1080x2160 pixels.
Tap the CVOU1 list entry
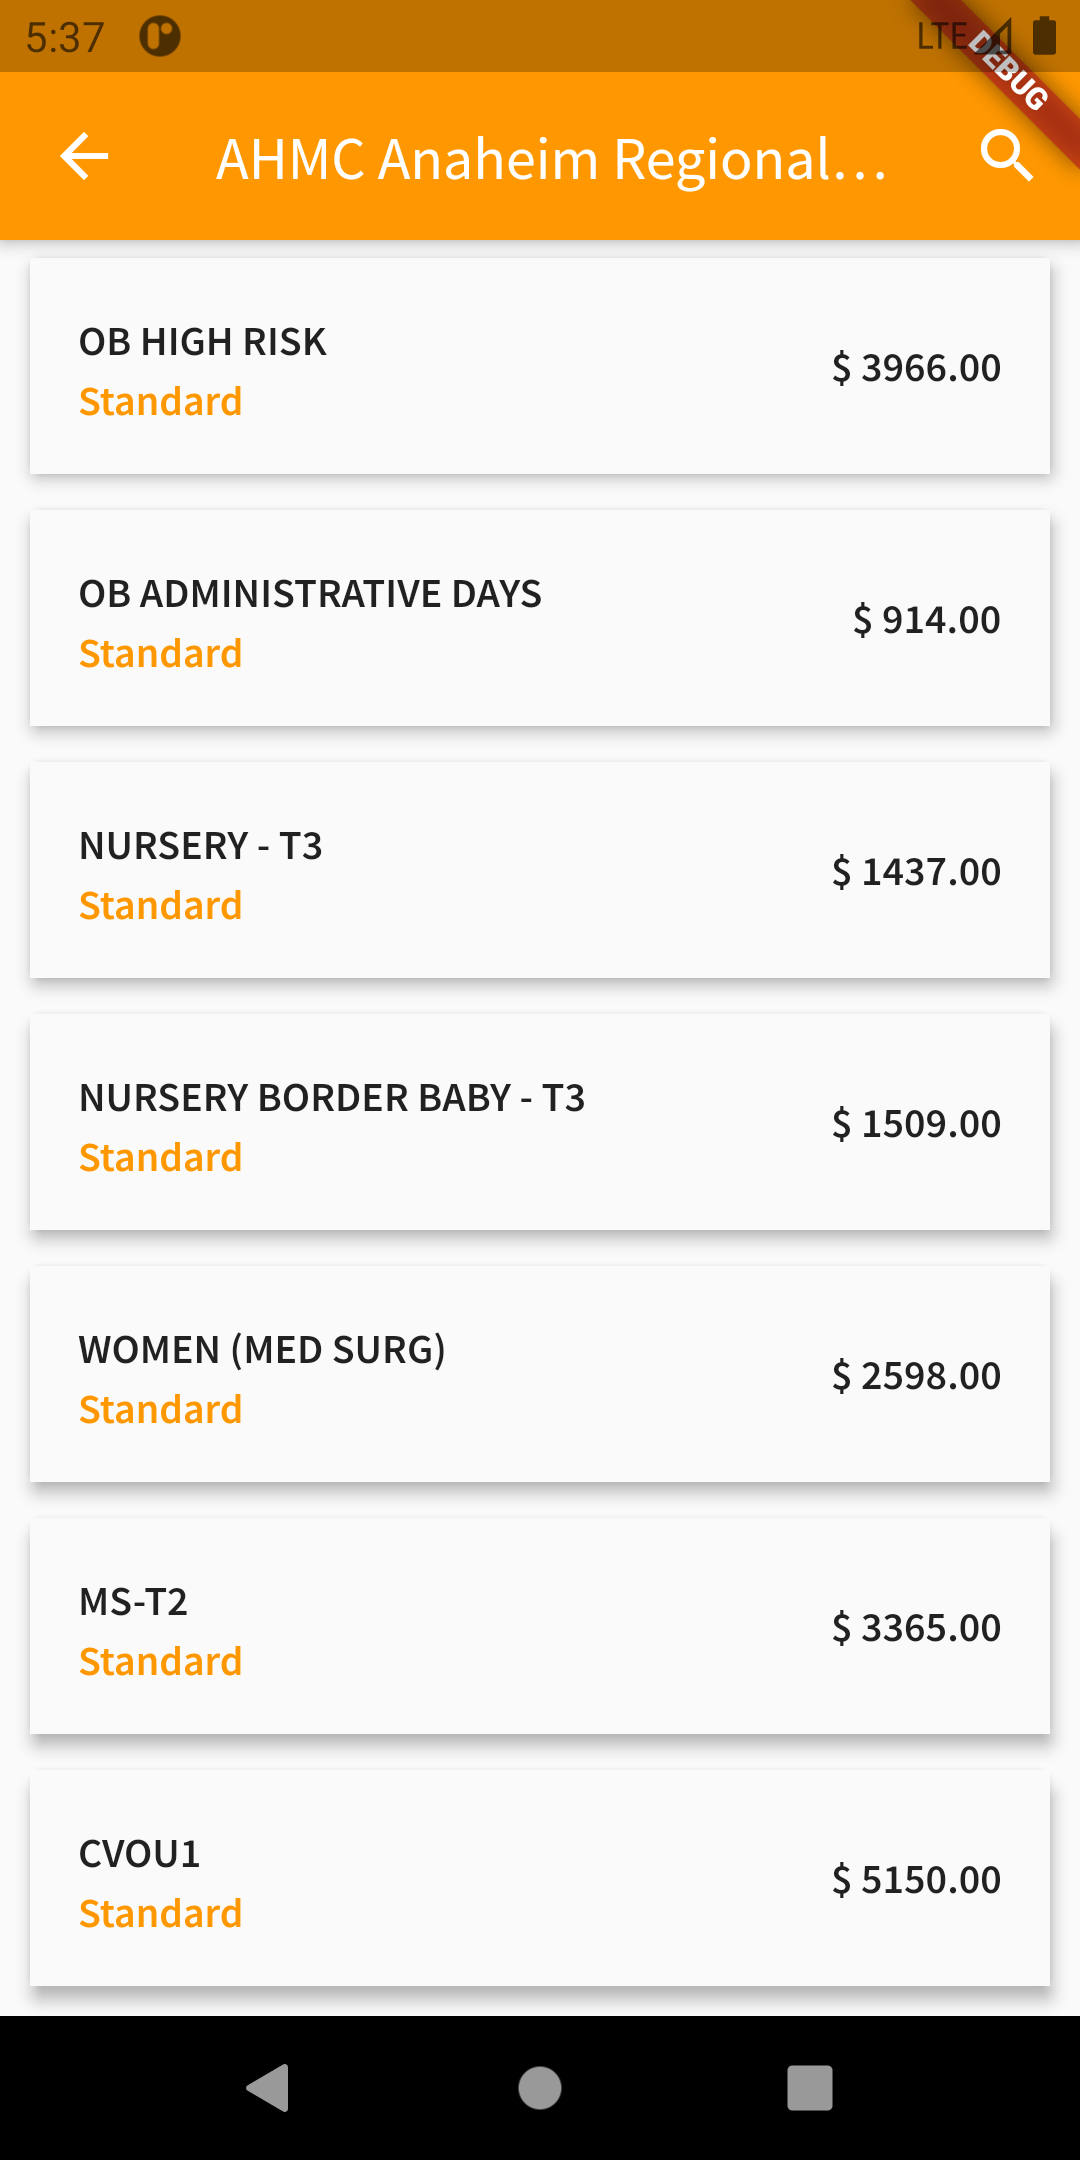(540, 1878)
